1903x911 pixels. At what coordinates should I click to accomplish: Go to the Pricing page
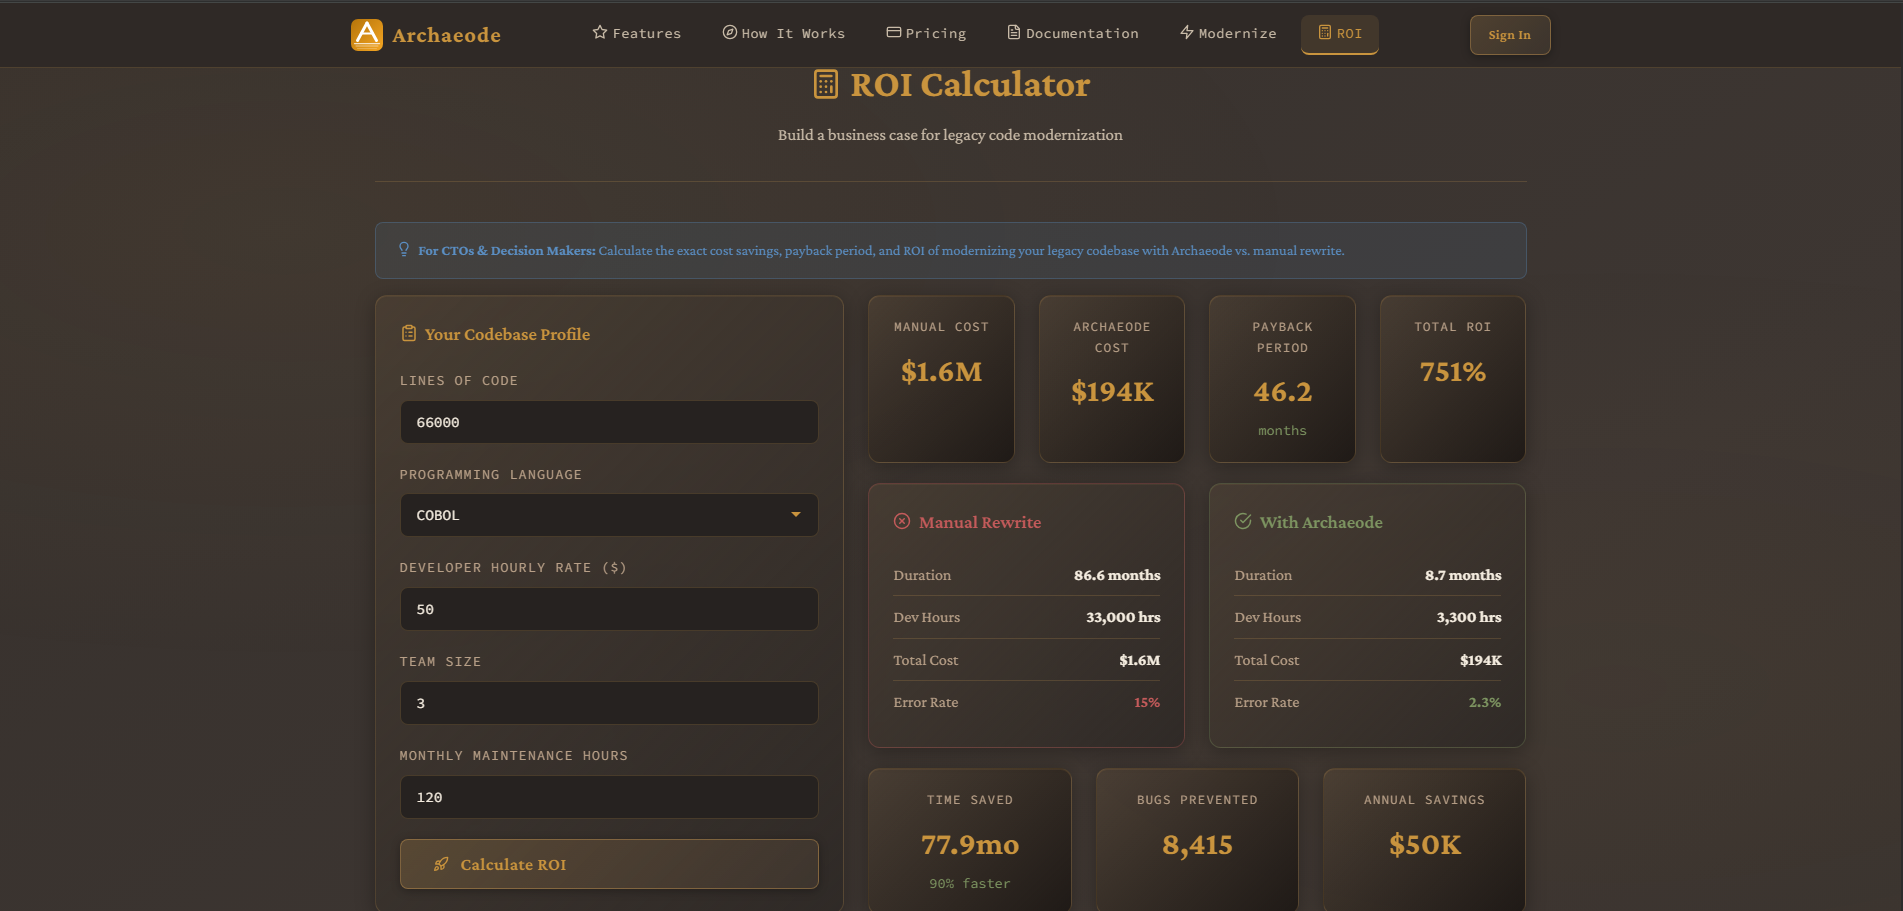[927, 34]
